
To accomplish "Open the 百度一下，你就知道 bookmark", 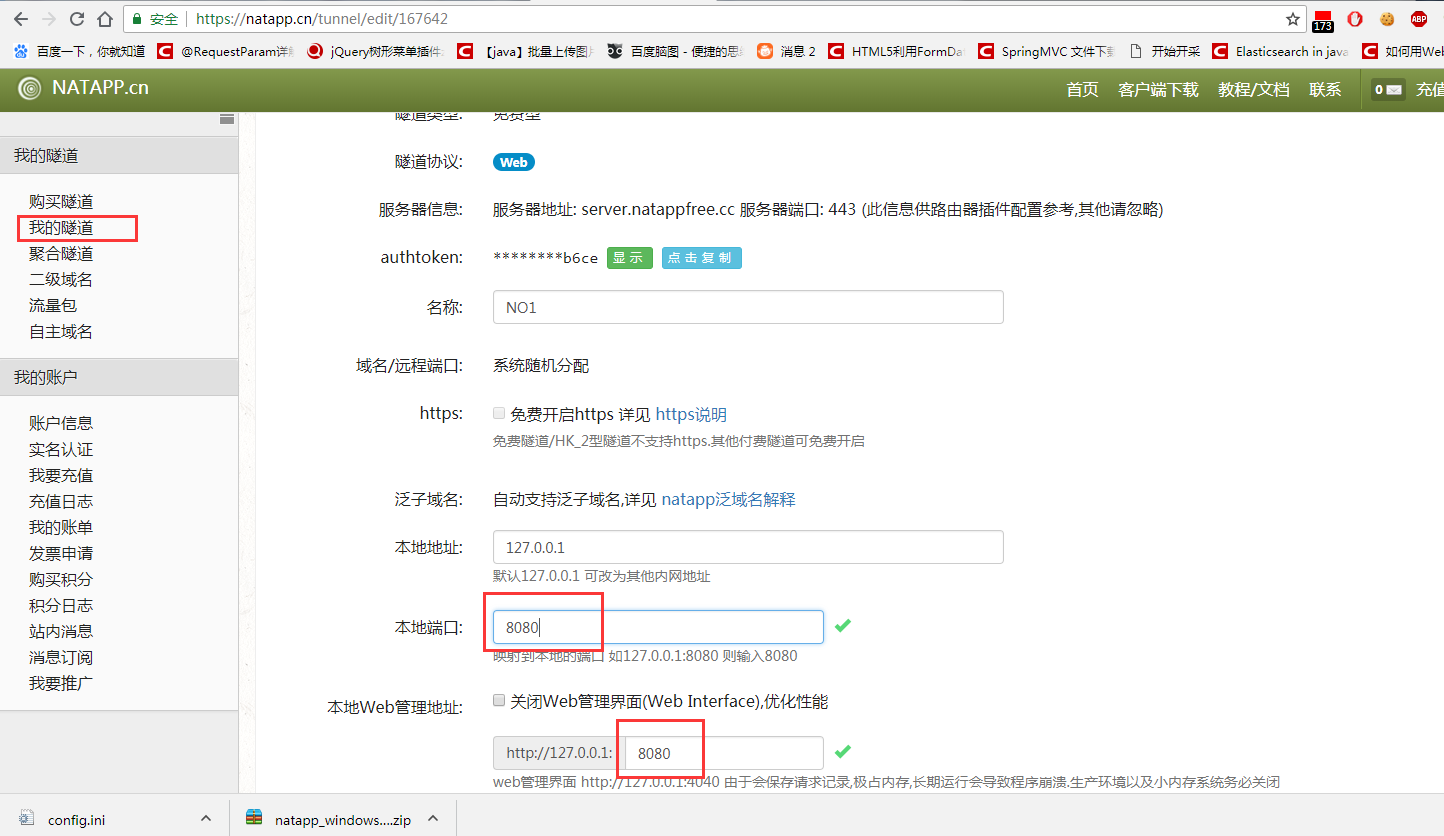I will coord(80,51).
